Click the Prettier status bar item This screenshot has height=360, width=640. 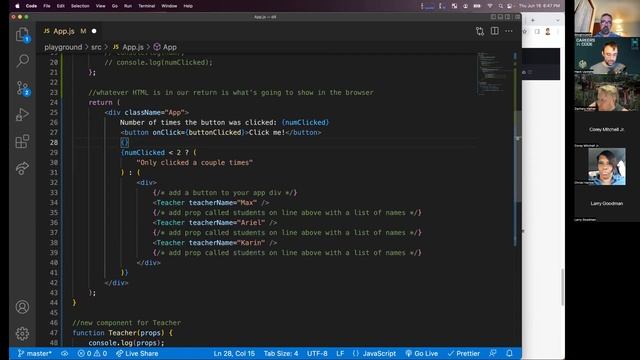[x=464, y=353]
